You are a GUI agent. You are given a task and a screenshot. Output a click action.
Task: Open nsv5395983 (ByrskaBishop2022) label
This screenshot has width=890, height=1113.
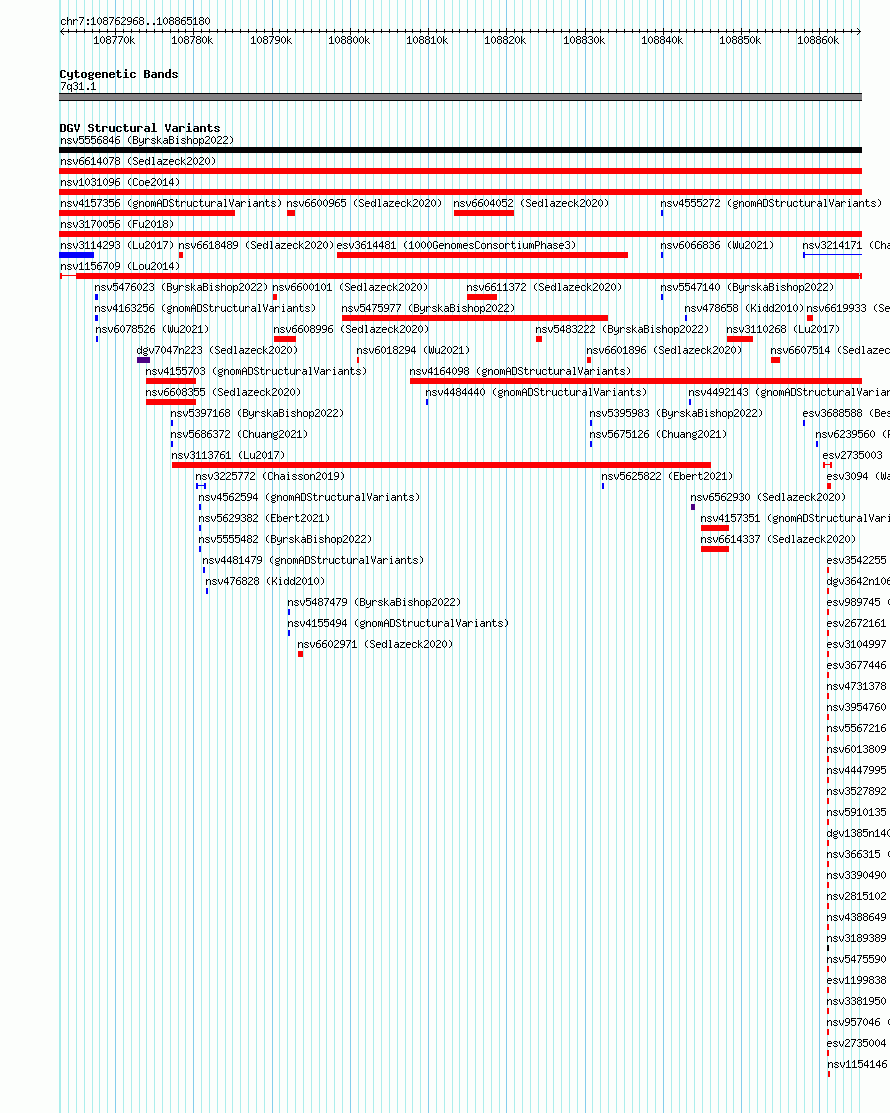point(676,413)
